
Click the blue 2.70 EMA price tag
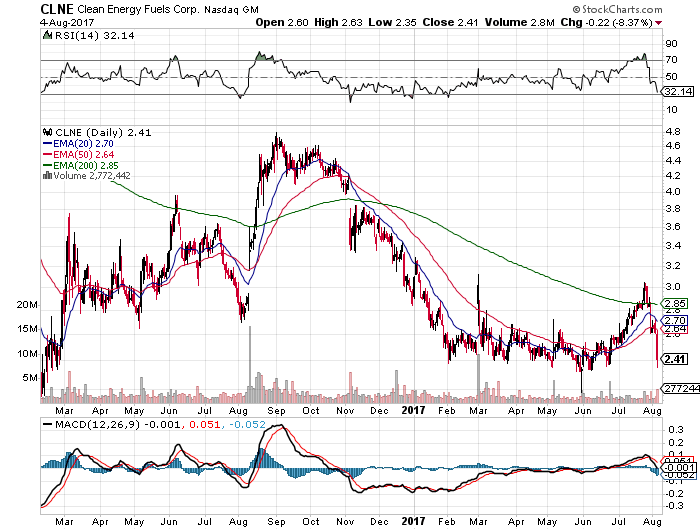click(675, 320)
